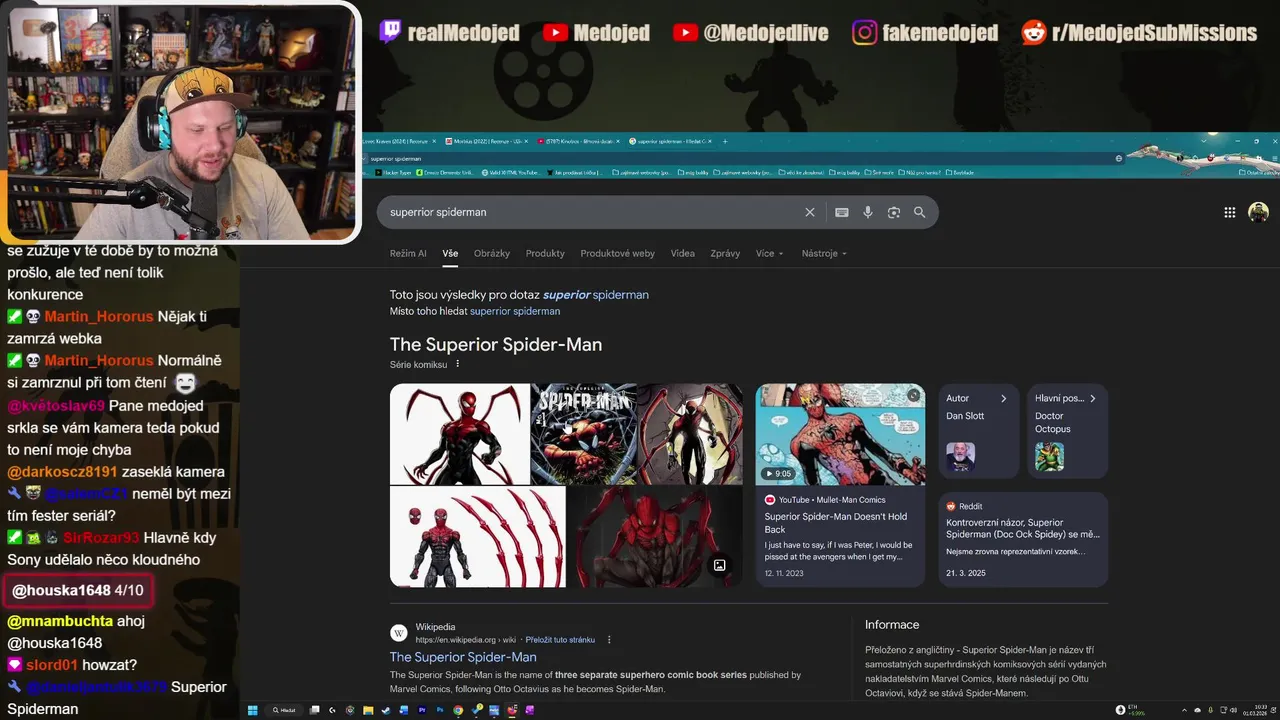
Task: Clear the Google search box text
Action: pos(810,212)
